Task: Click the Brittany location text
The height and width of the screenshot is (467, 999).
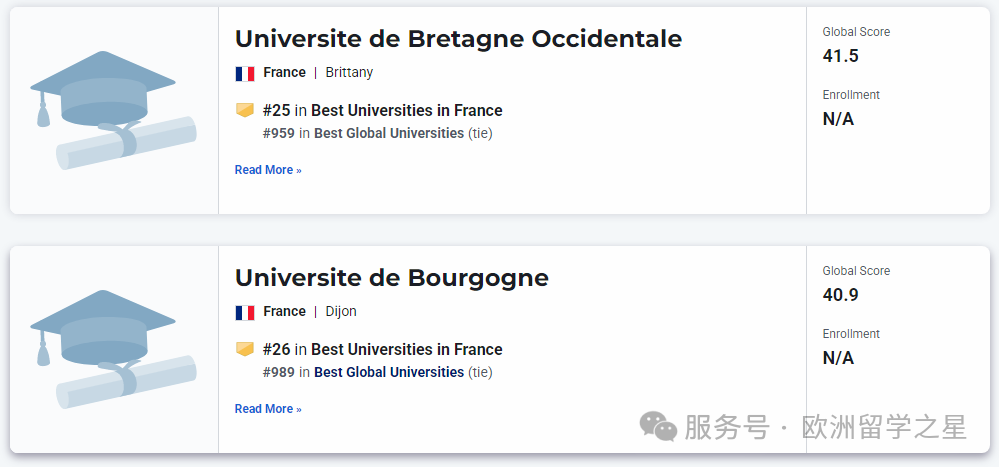Action: click(349, 73)
